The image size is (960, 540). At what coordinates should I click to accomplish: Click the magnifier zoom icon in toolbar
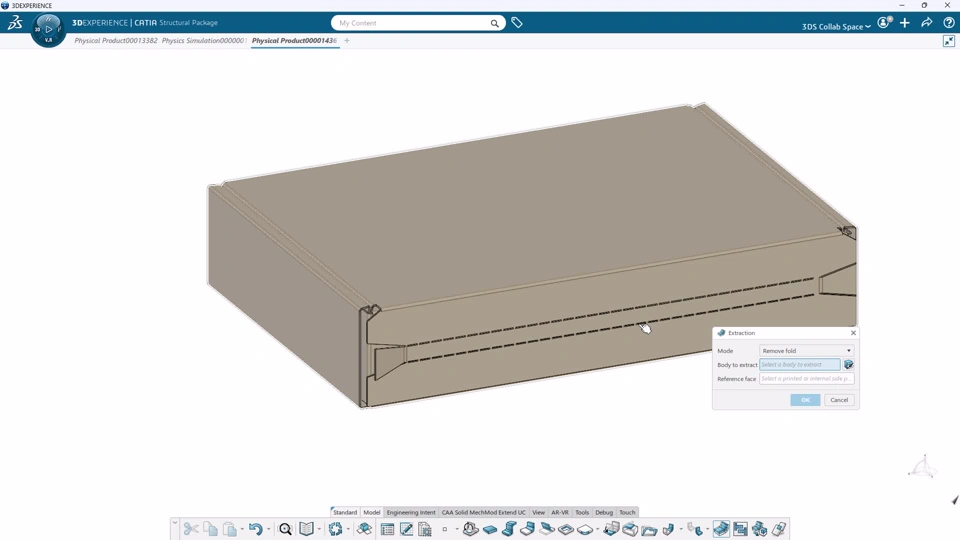[285, 528]
